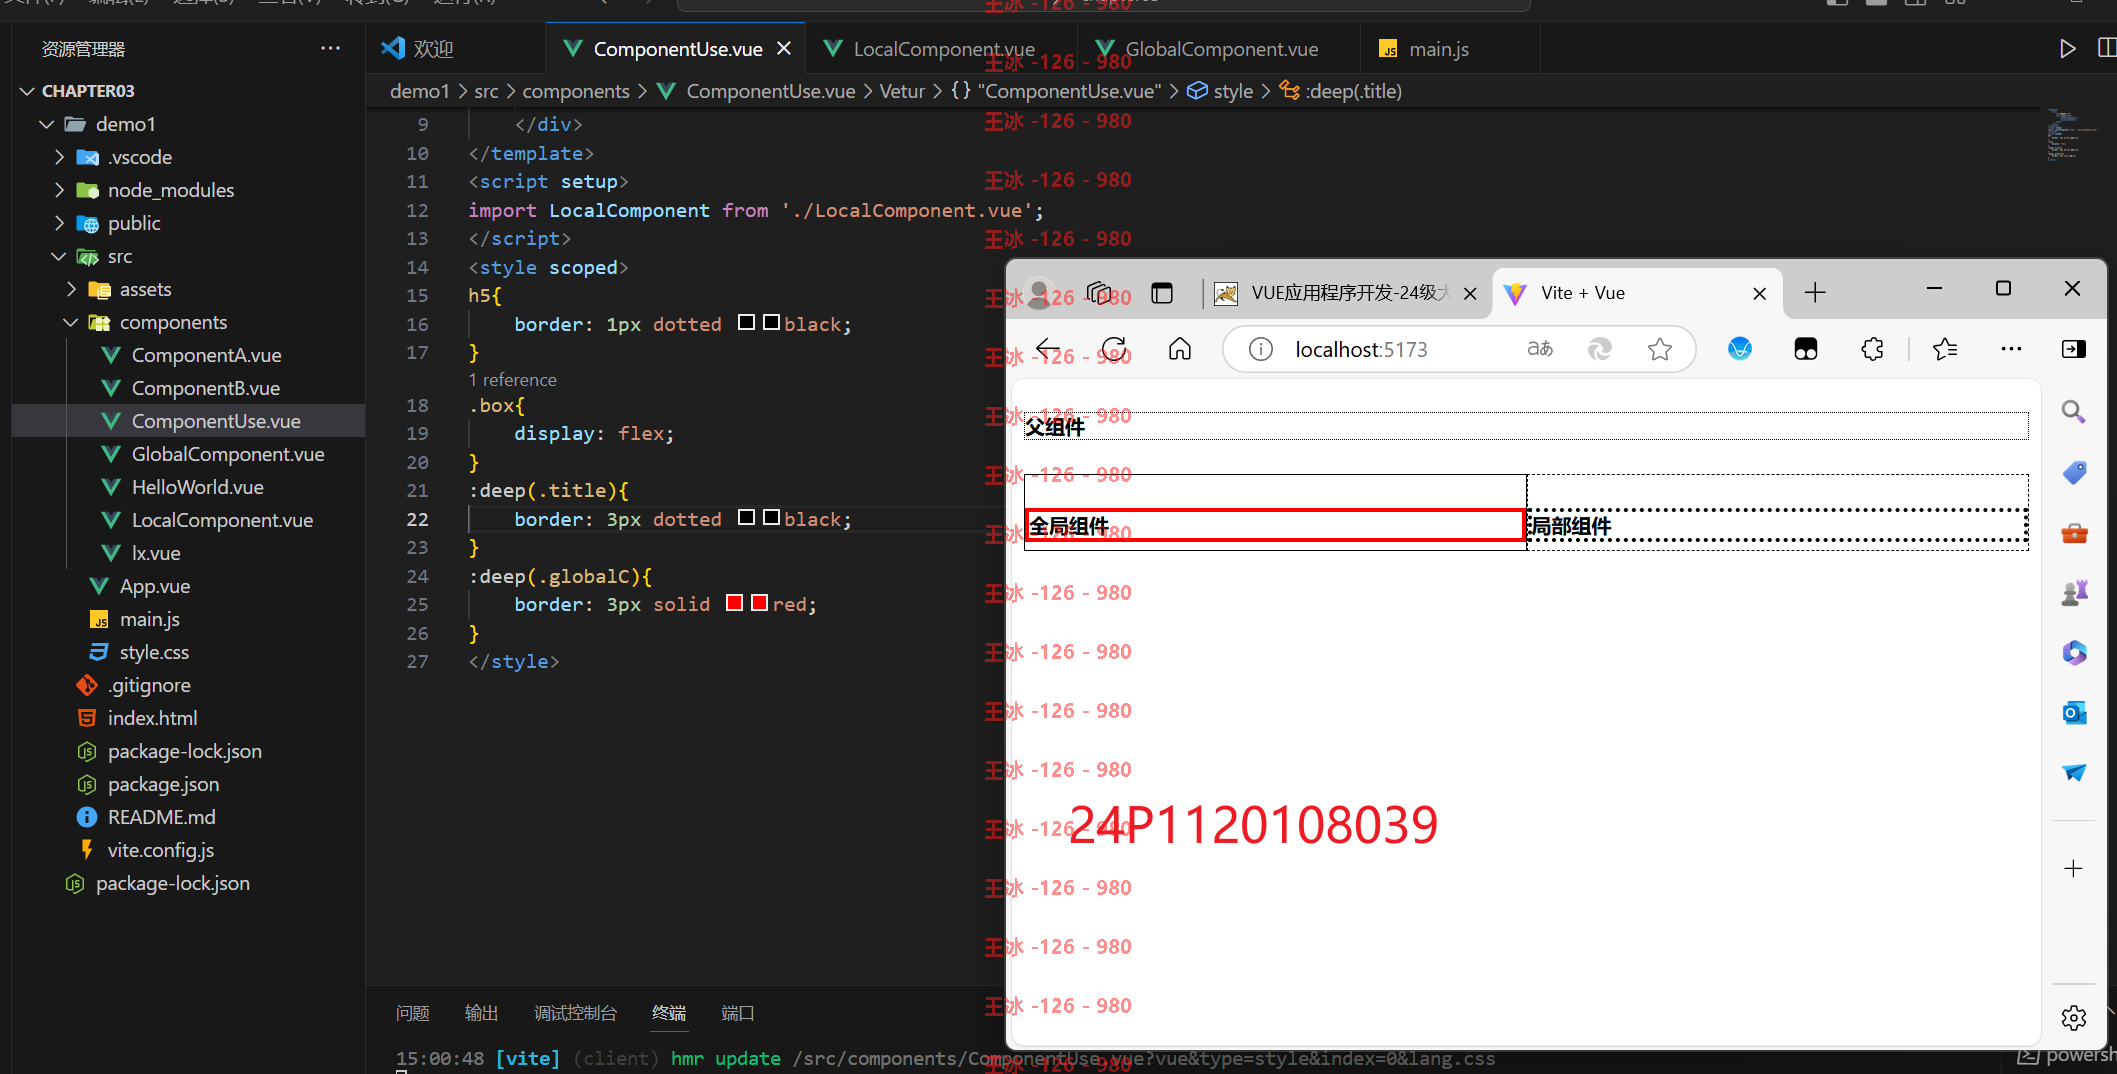The height and width of the screenshot is (1074, 2117).
Task: Click the chess games icon in Edge sidebar
Action: (x=2074, y=593)
